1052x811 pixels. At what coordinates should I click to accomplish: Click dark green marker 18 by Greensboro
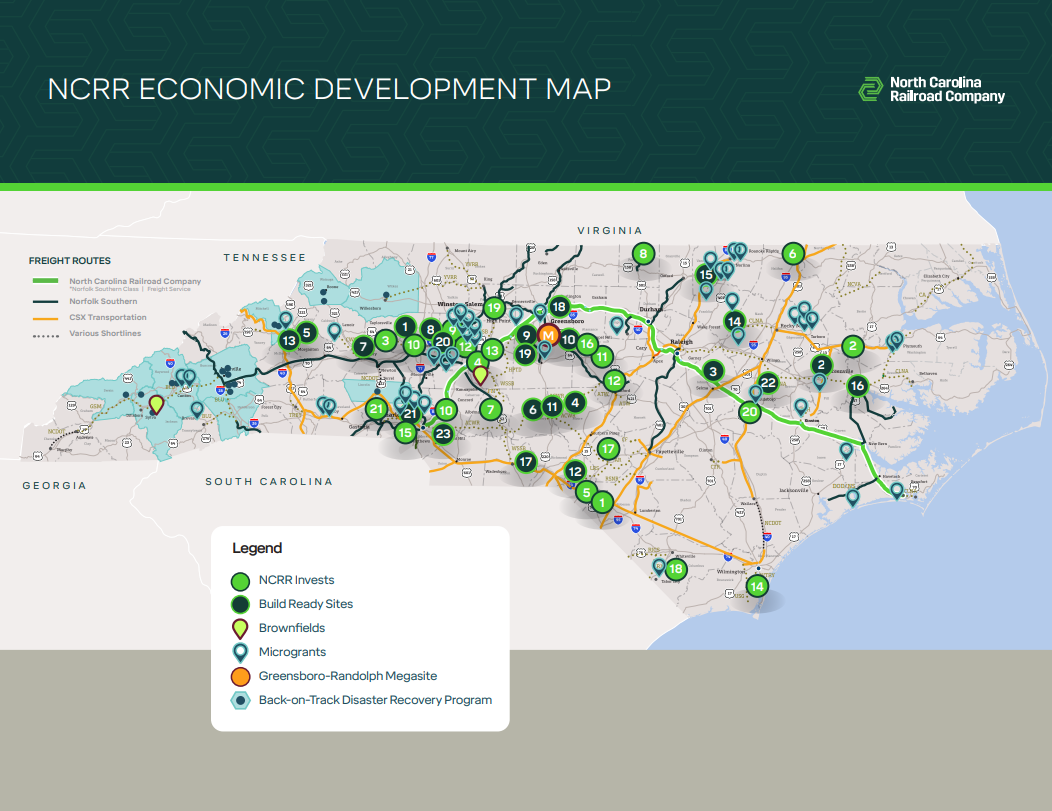pos(559,307)
